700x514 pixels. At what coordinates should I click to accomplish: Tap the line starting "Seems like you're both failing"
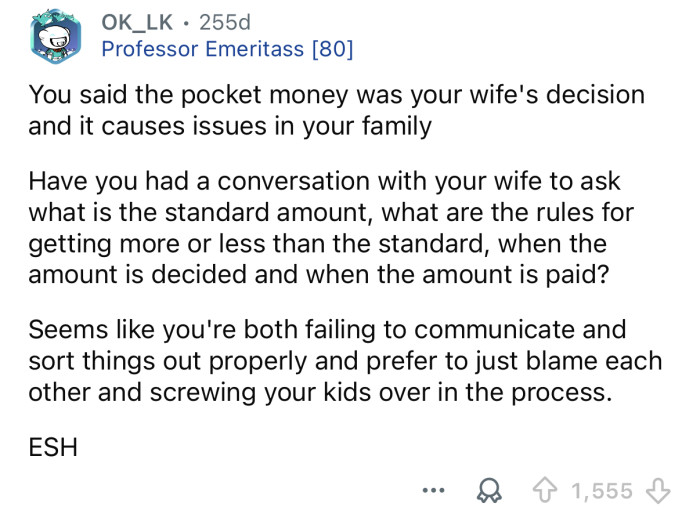click(x=326, y=329)
